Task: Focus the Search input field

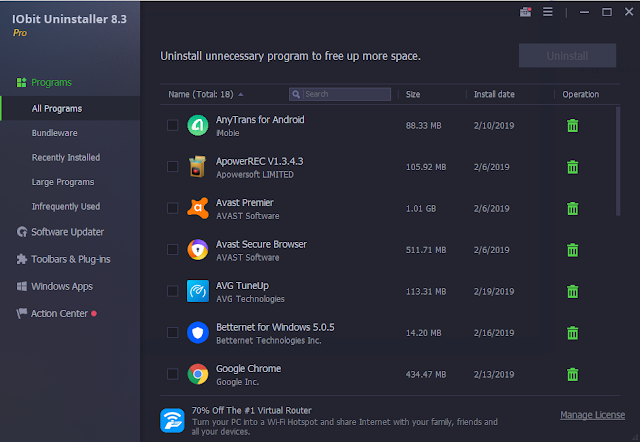Action: tap(340, 94)
